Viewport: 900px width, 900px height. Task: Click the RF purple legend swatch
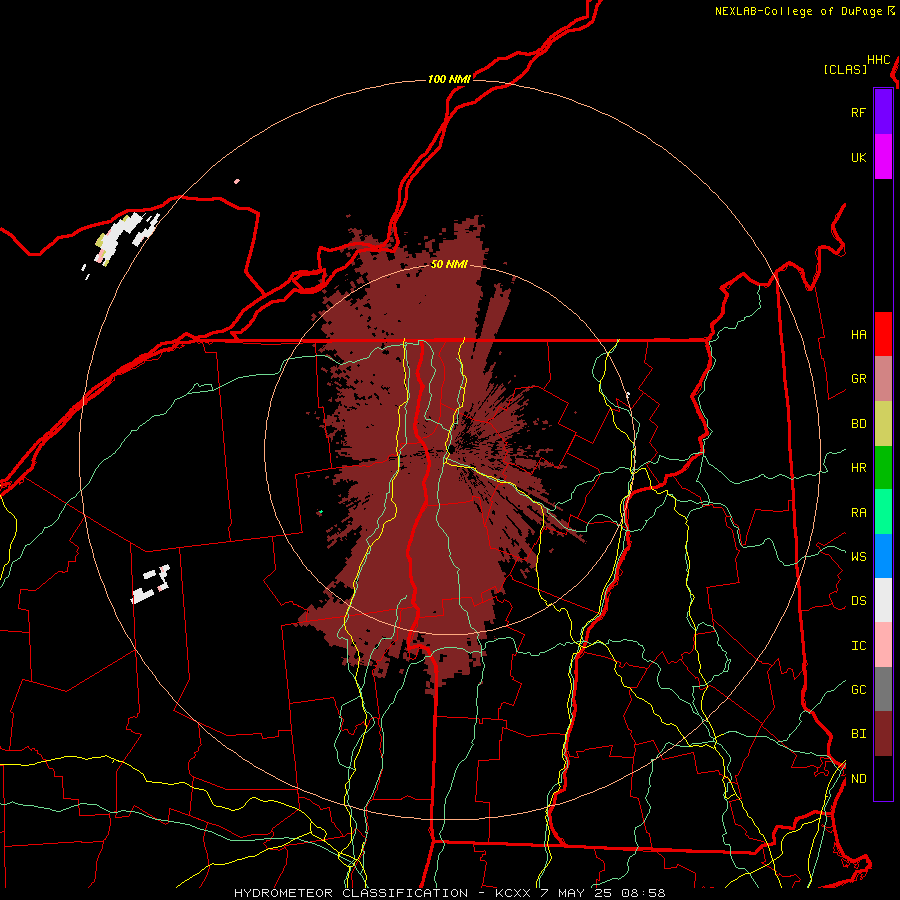(x=883, y=111)
